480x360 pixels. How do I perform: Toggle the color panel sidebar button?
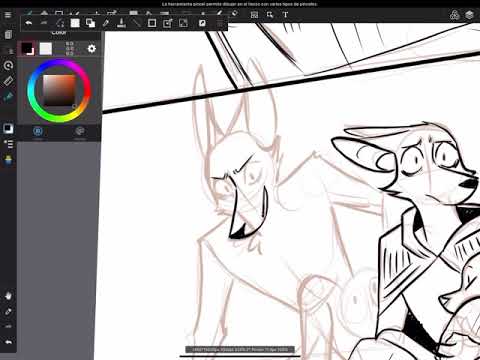point(8,129)
